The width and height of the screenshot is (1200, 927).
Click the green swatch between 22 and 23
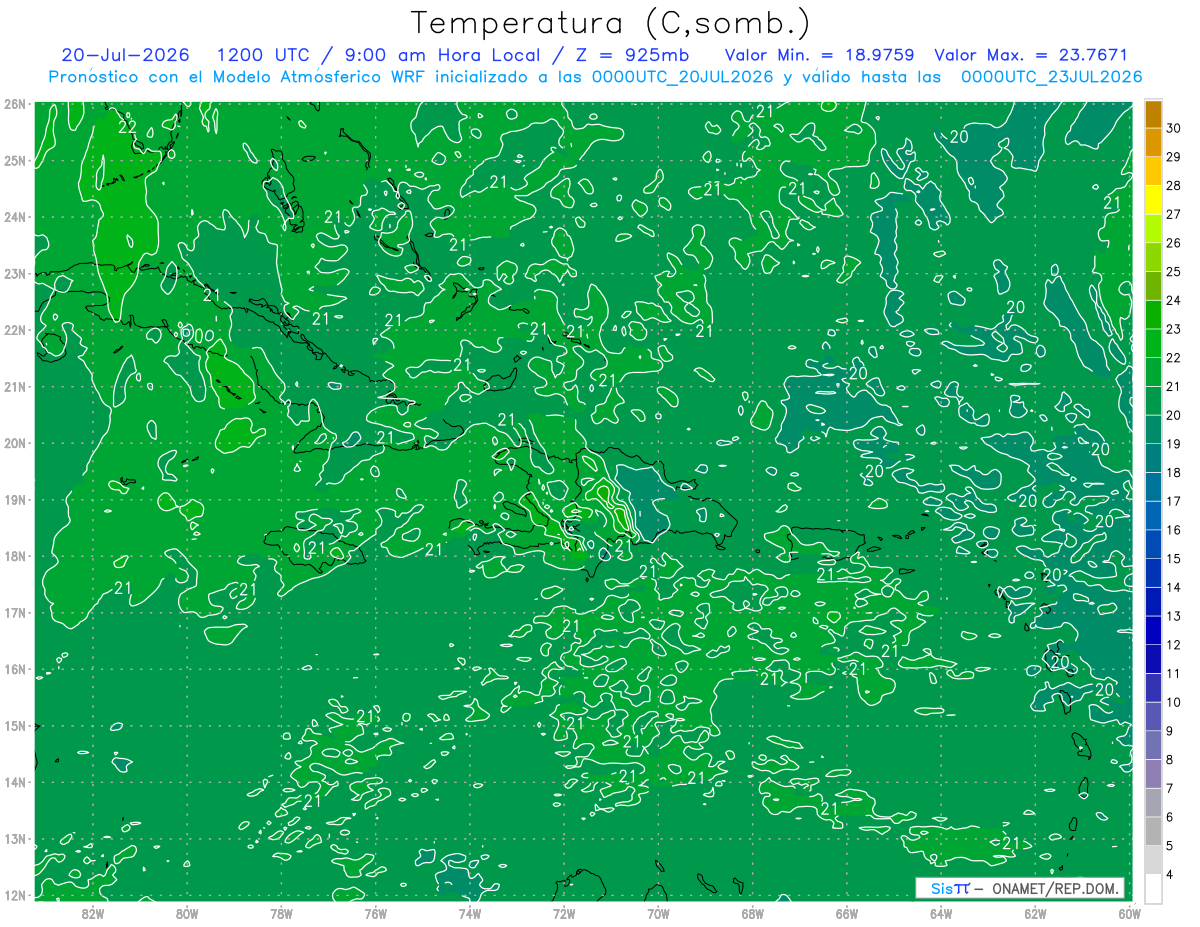[1153, 343]
